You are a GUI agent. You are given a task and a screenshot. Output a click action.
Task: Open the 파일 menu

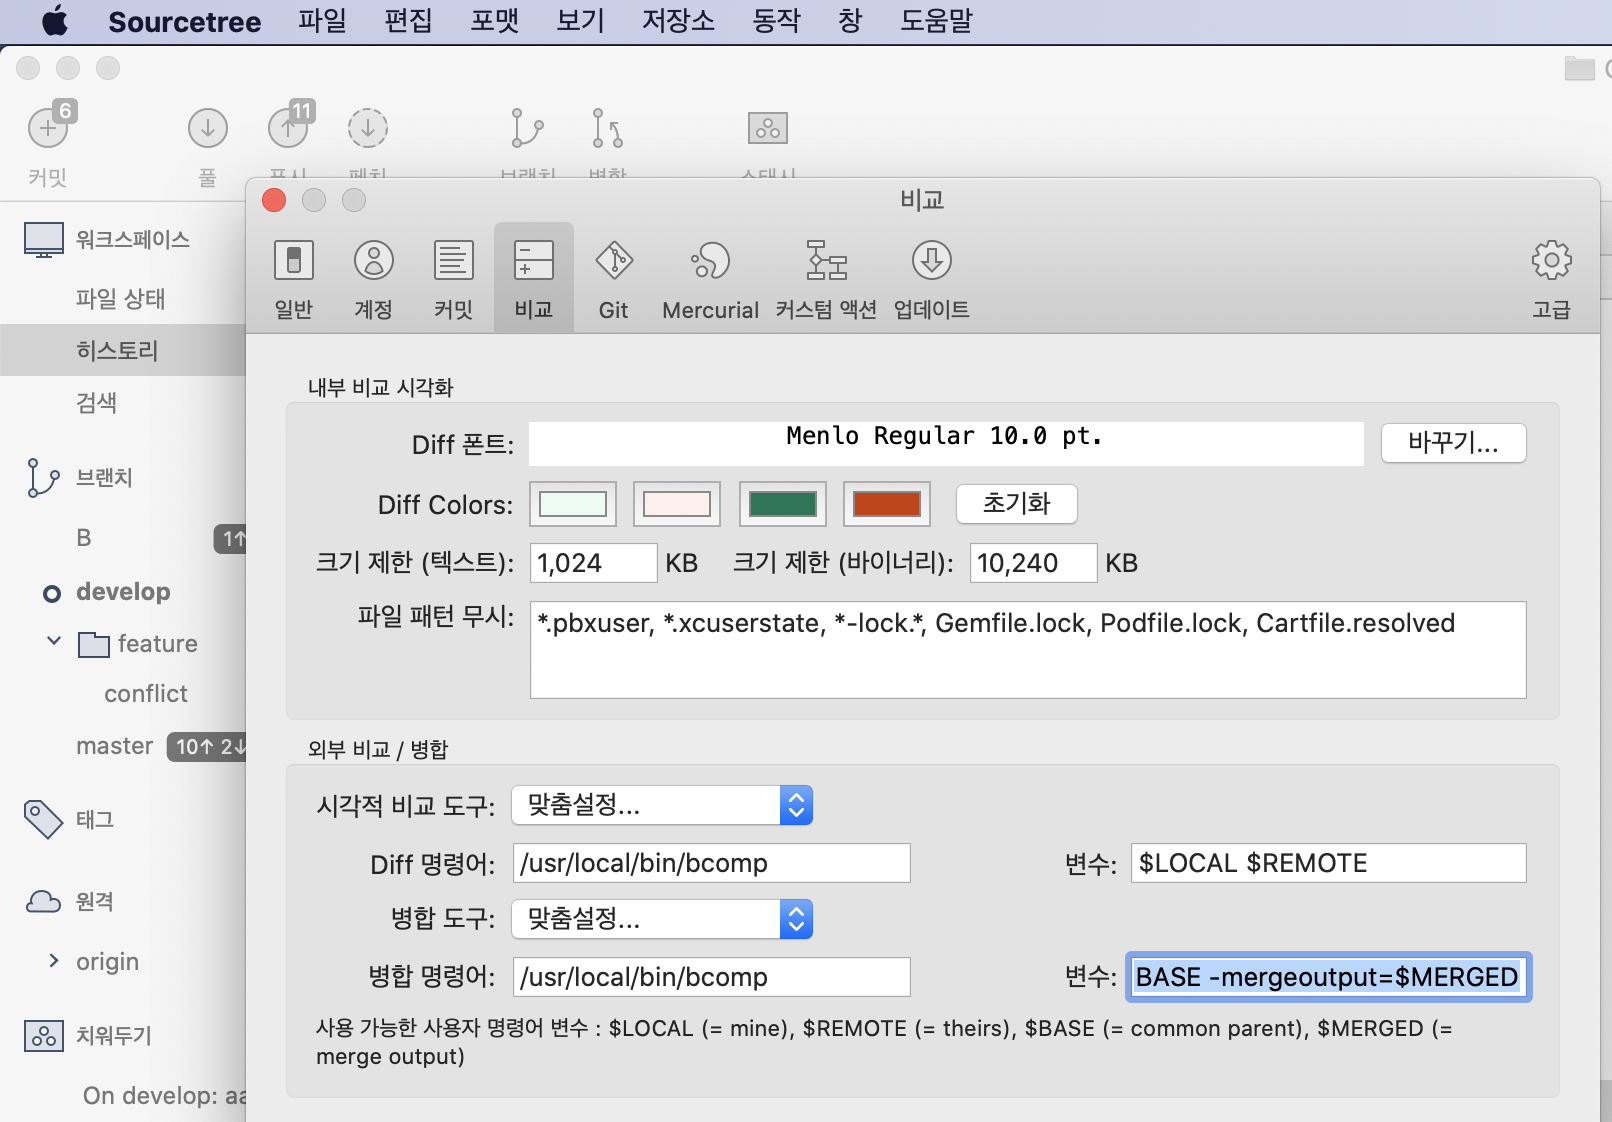click(322, 21)
